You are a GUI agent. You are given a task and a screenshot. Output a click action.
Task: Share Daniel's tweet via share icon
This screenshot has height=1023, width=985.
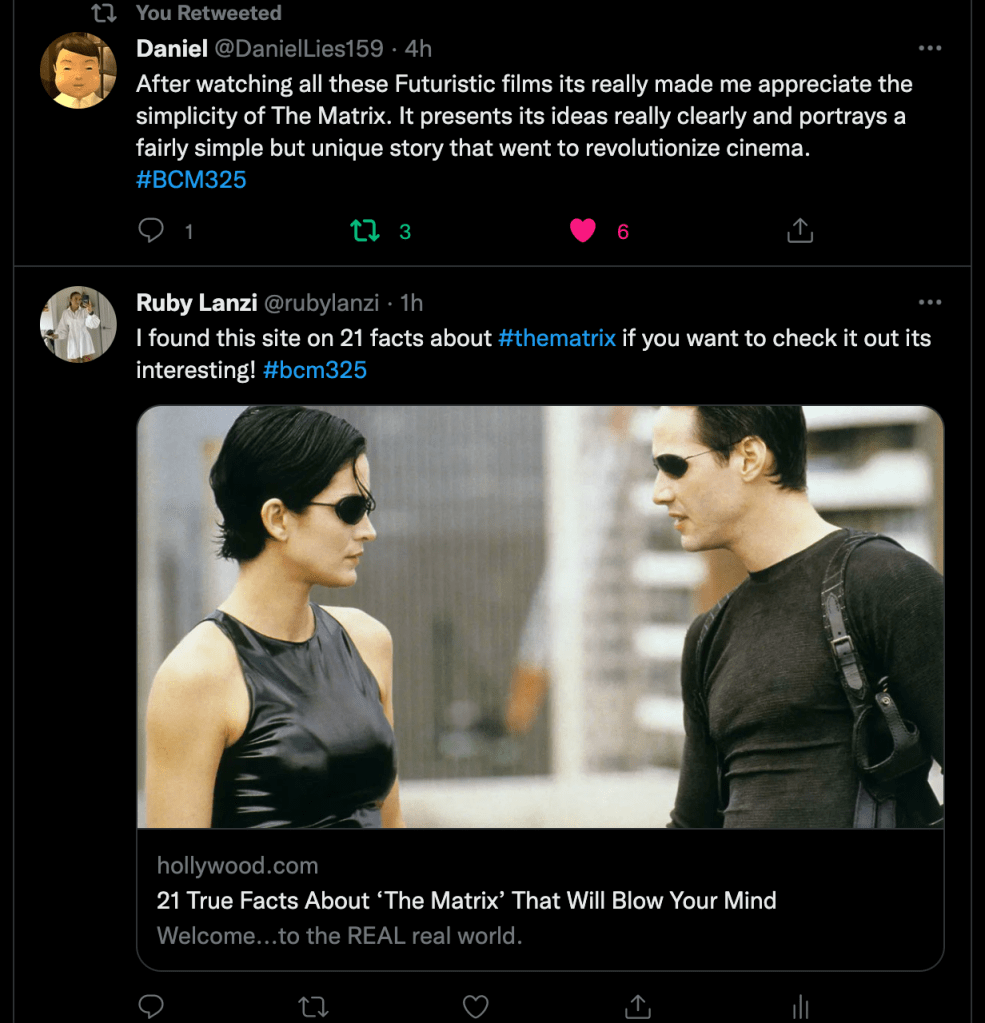(x=800, y=231)
